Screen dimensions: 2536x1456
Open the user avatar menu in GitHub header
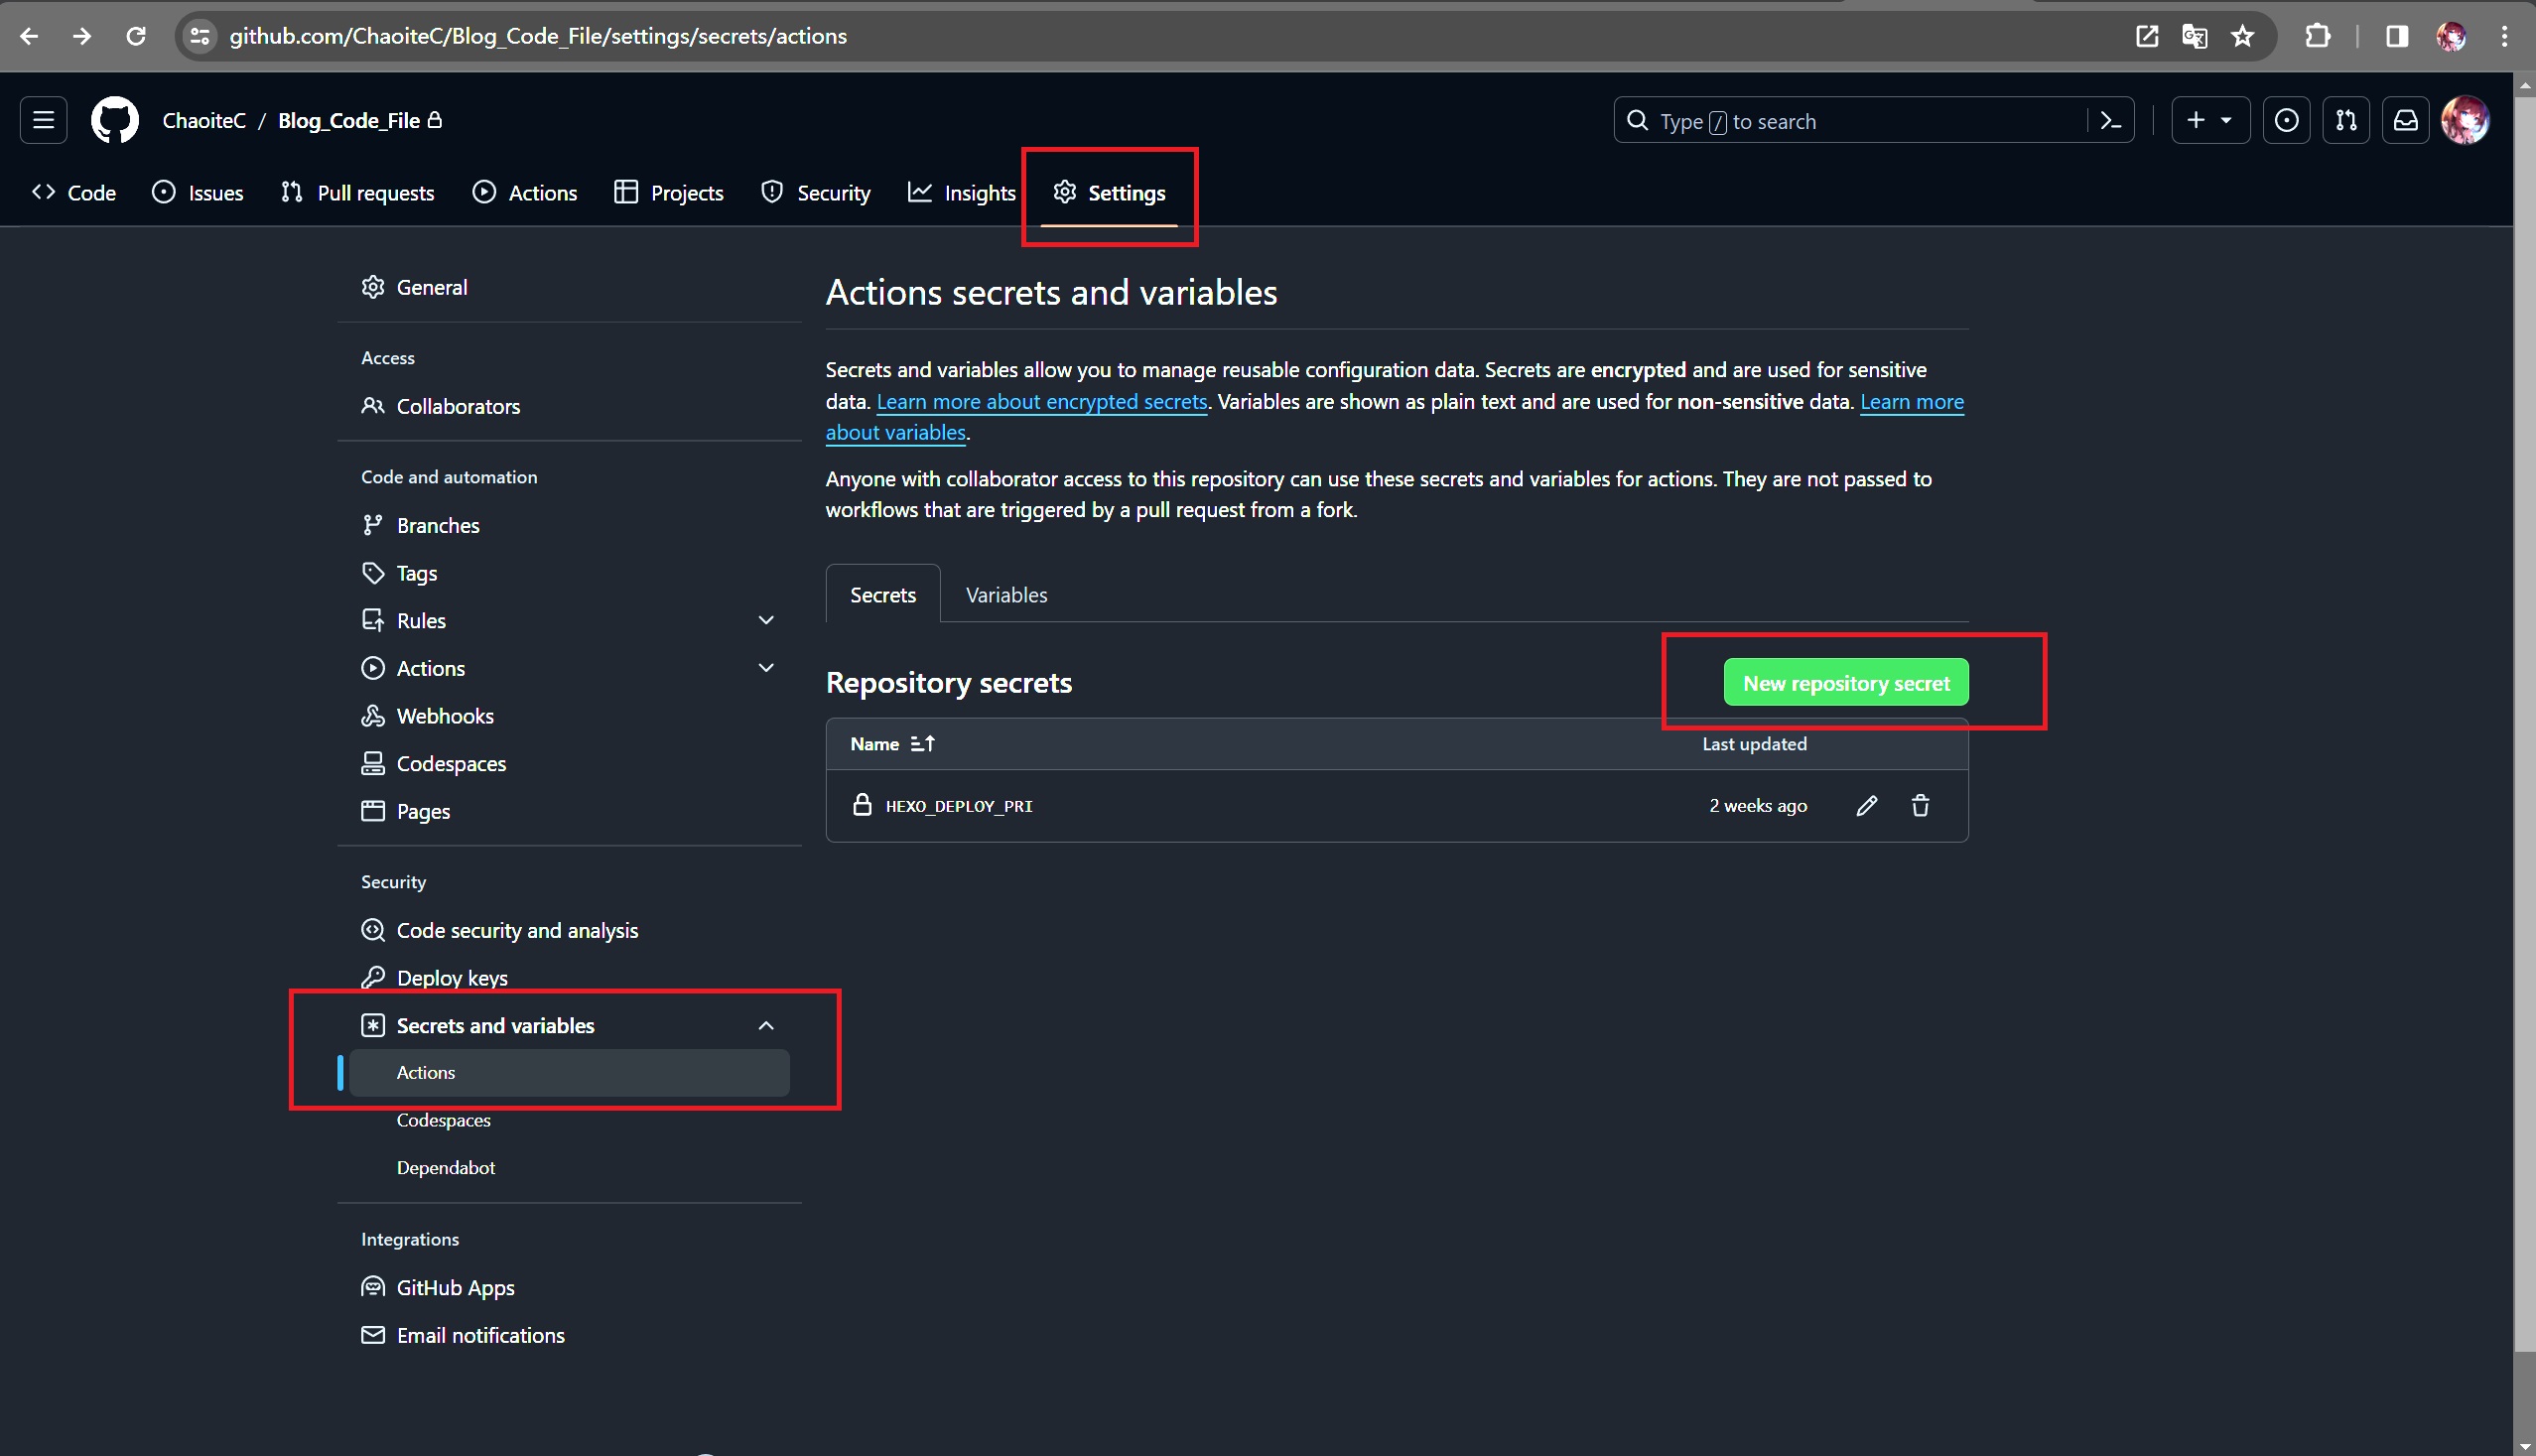tap(2465, 120)
